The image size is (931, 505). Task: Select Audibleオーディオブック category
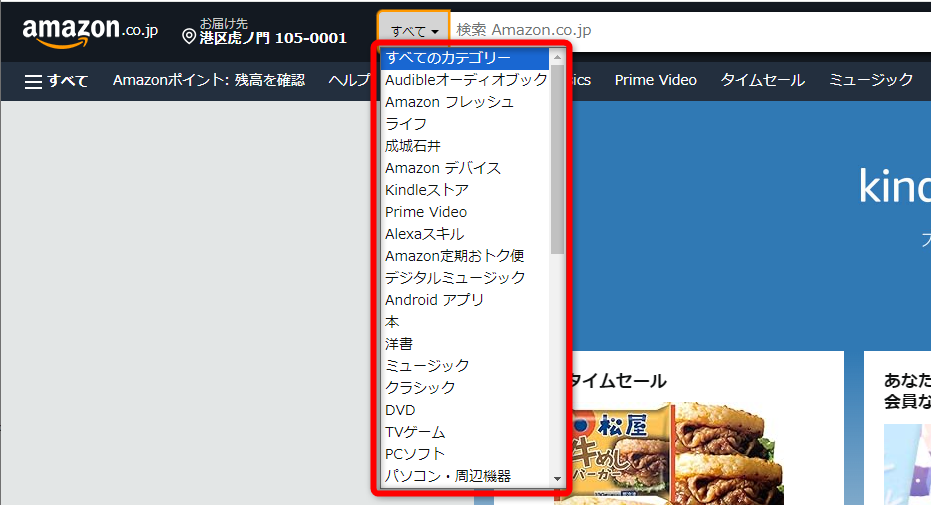(466, 80)
